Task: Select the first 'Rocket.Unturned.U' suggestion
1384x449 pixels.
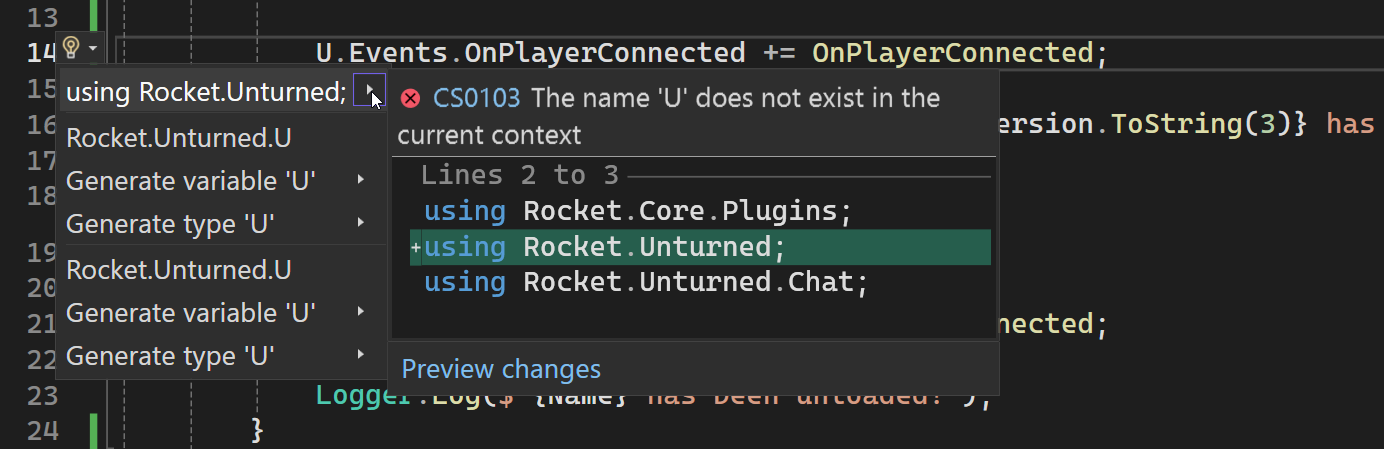Action: tap(179, 137)
